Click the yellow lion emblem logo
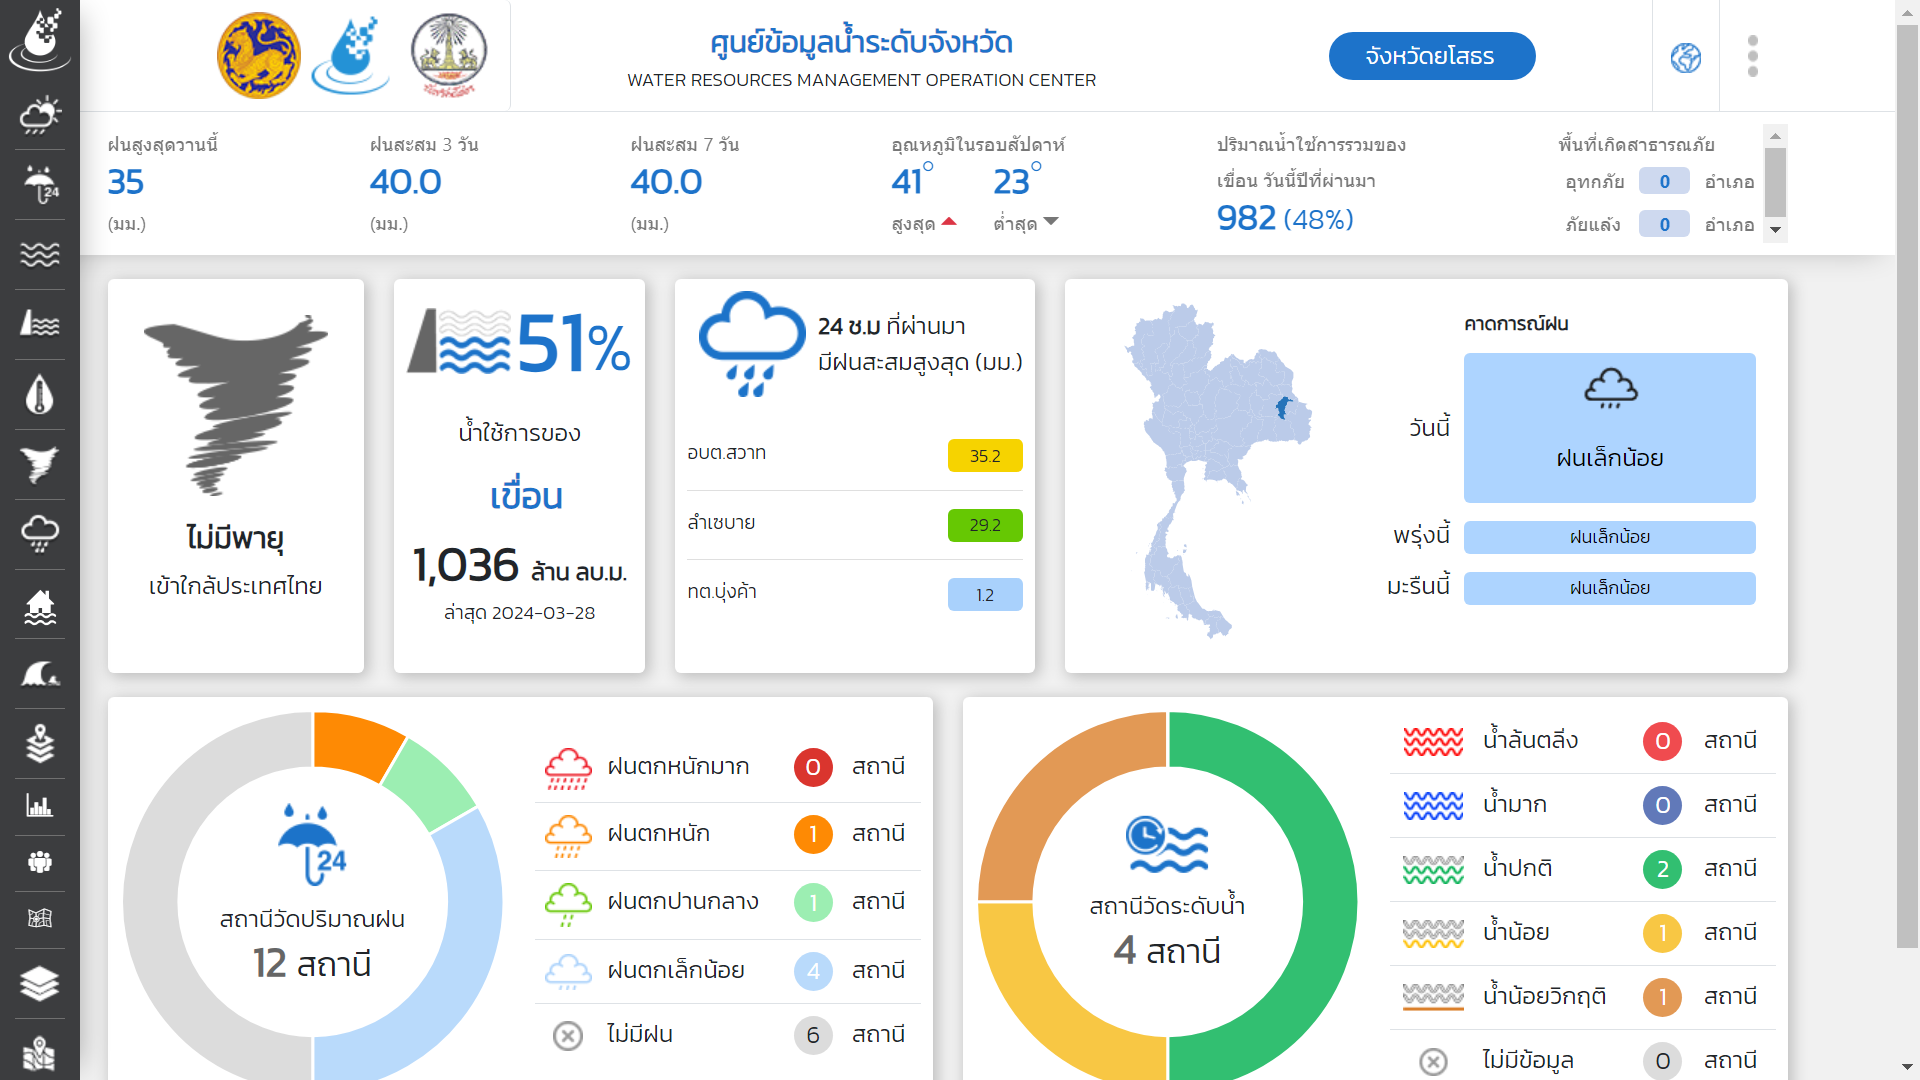The image size is (1920, 1080). pyautogui.click(x=259, y=56)
